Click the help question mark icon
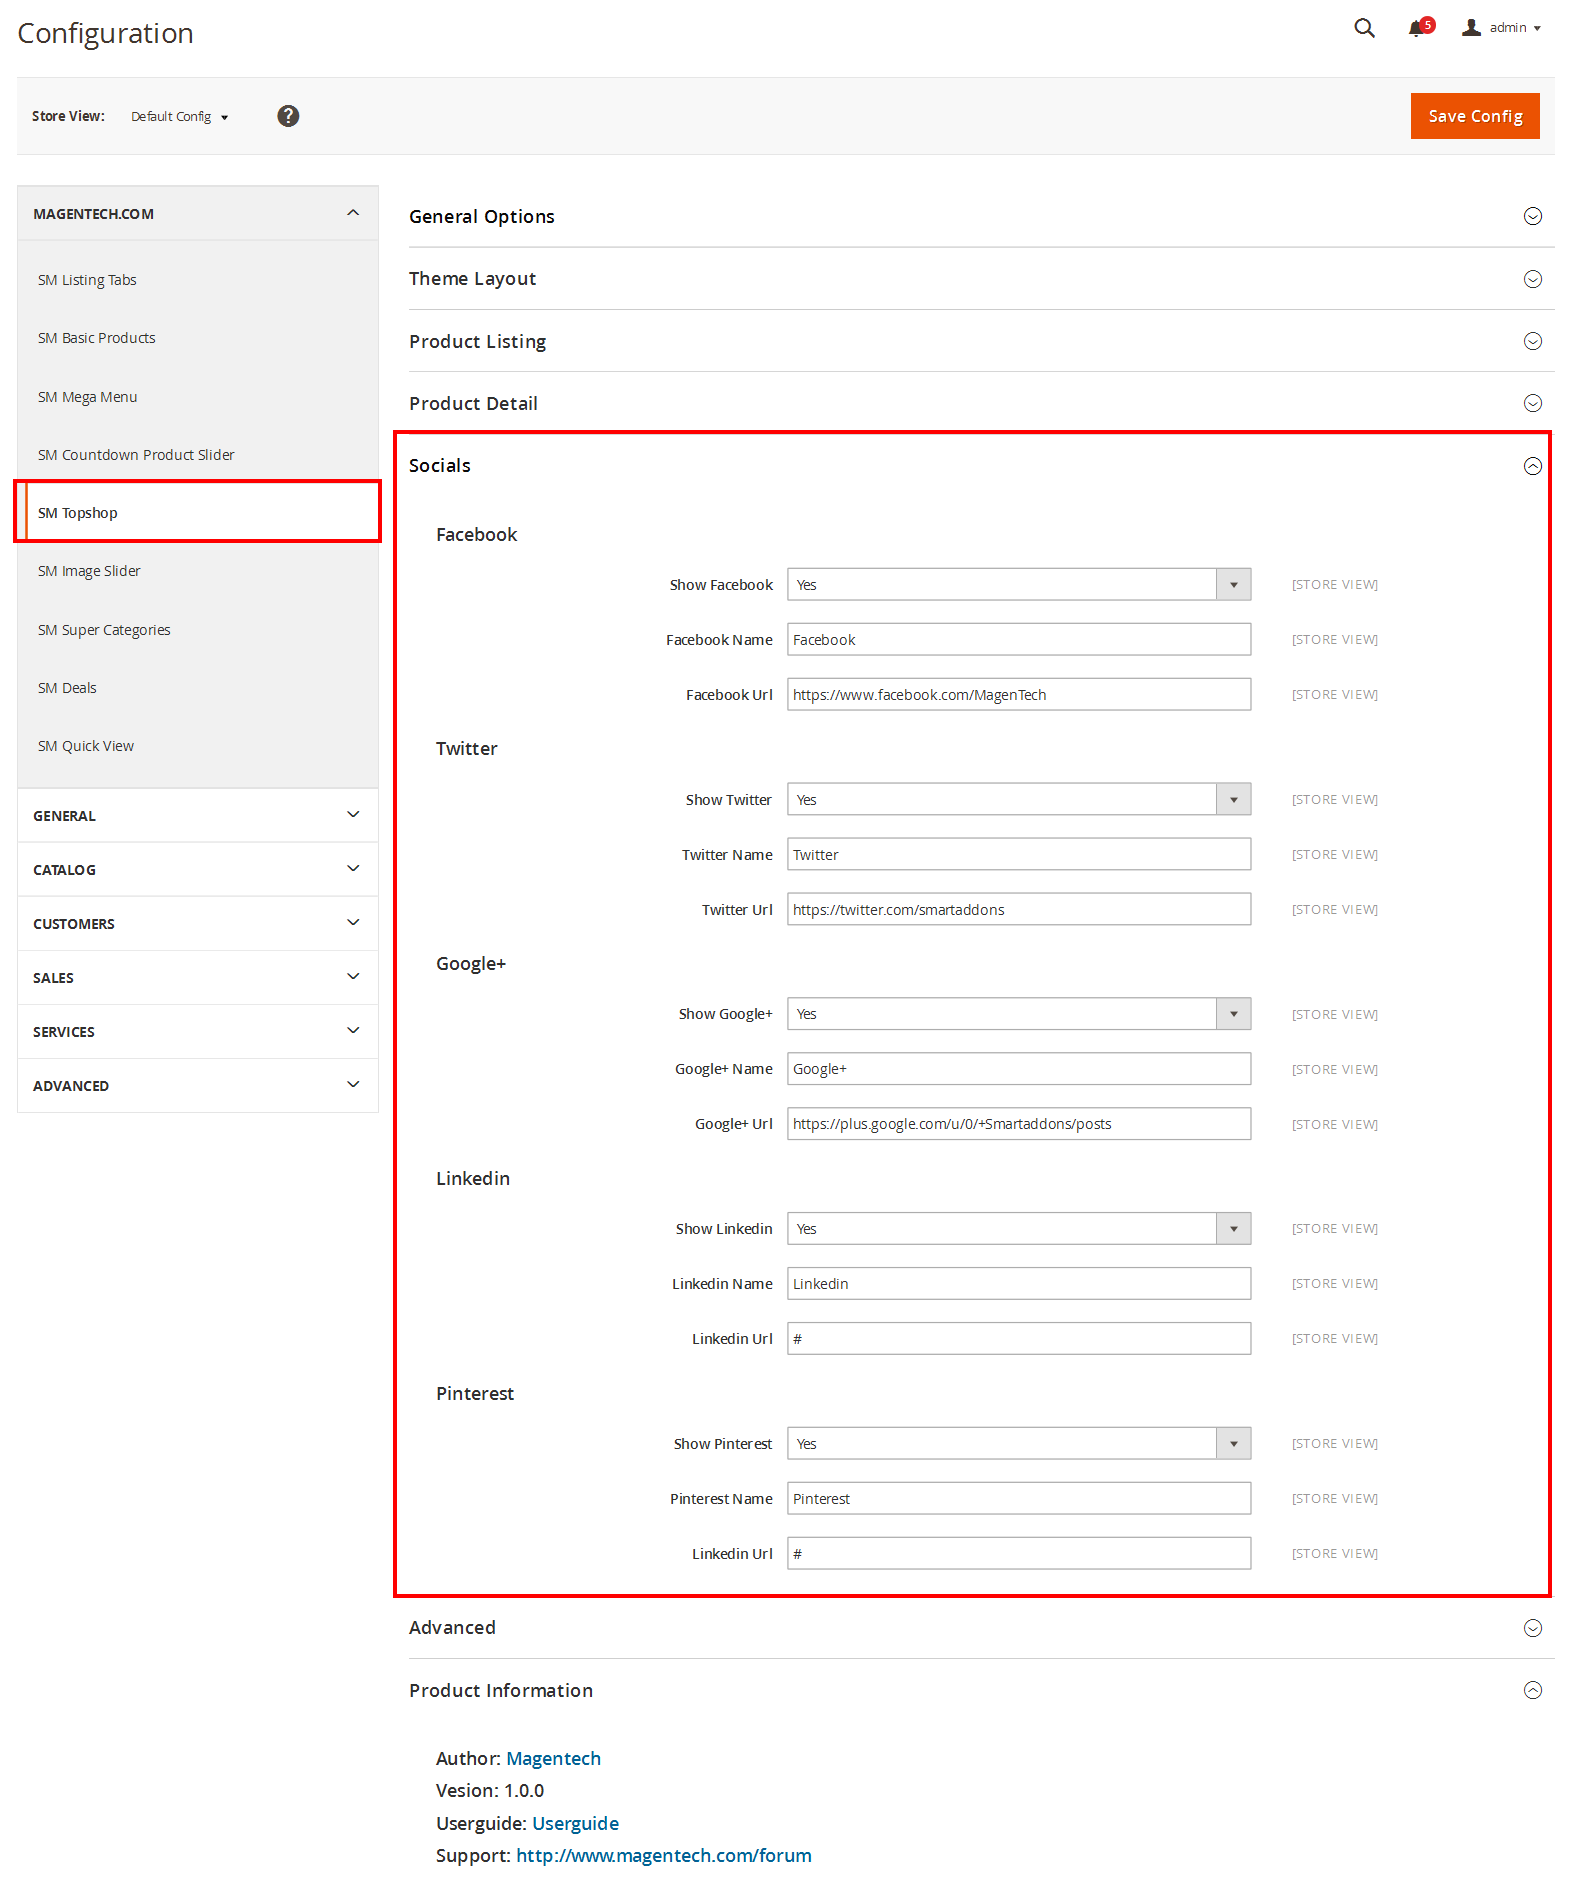Viewport: 1569px width, 1902px height. point(288,116)
